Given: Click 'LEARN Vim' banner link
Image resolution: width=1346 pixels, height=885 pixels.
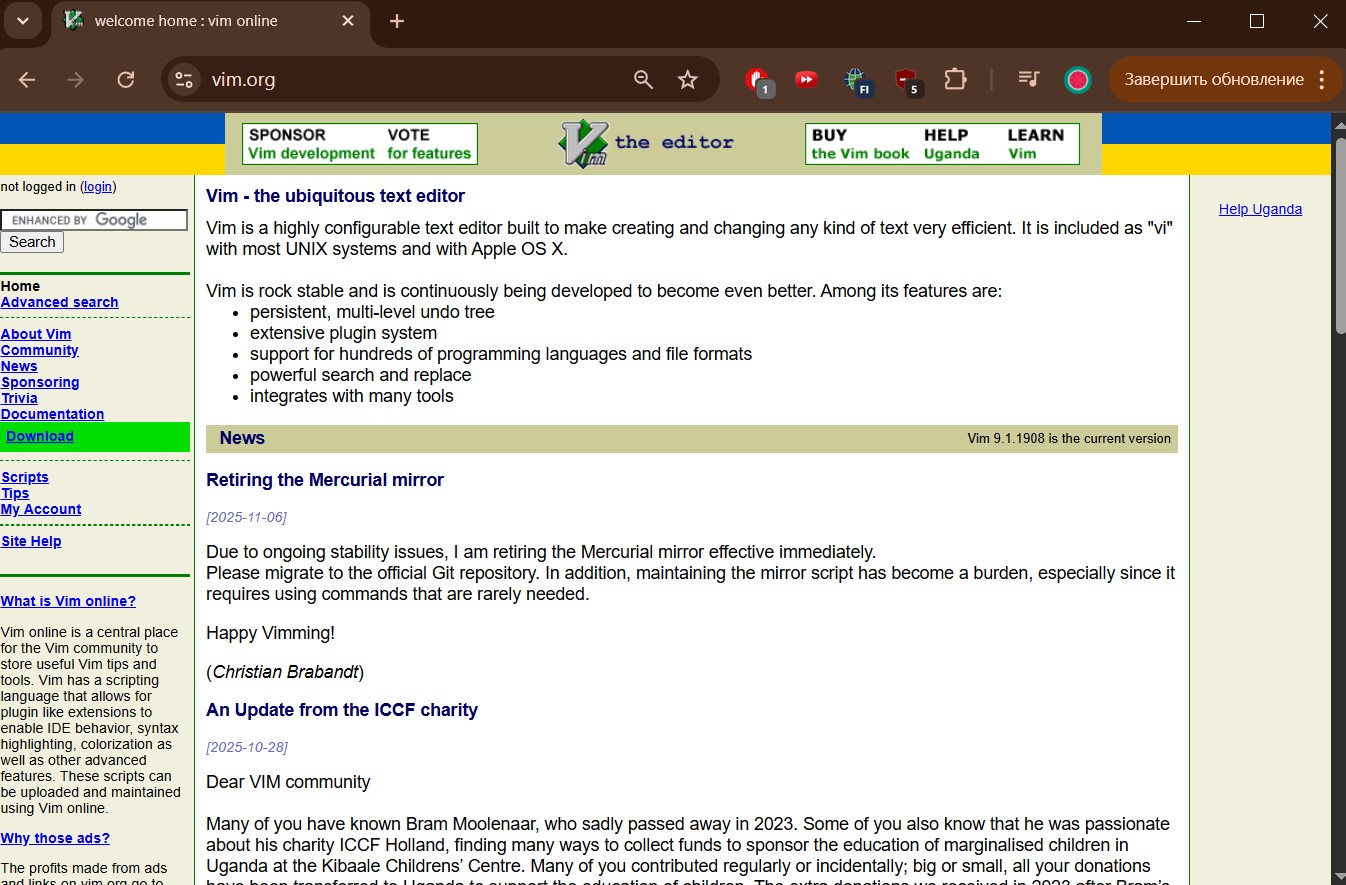Looking at the screenshot, I should [x=1036, y=144].
